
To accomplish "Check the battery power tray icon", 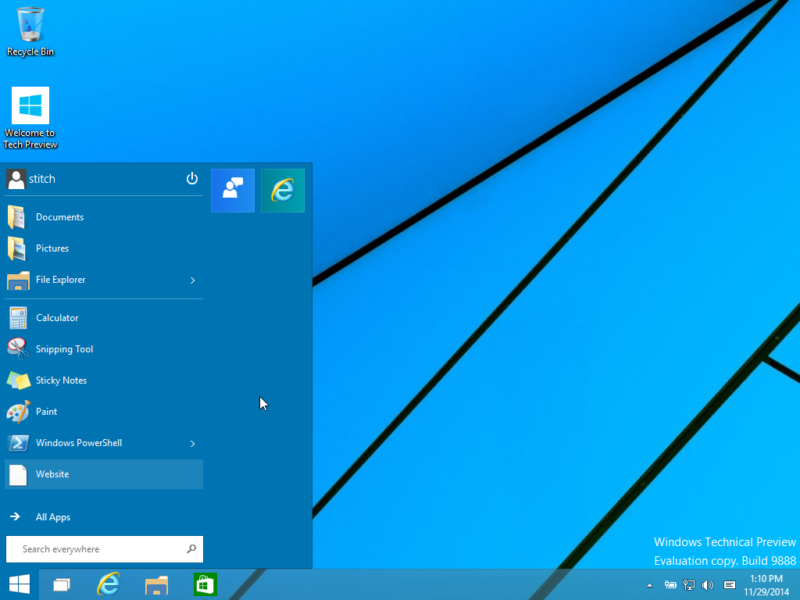I will click(671, 584).
